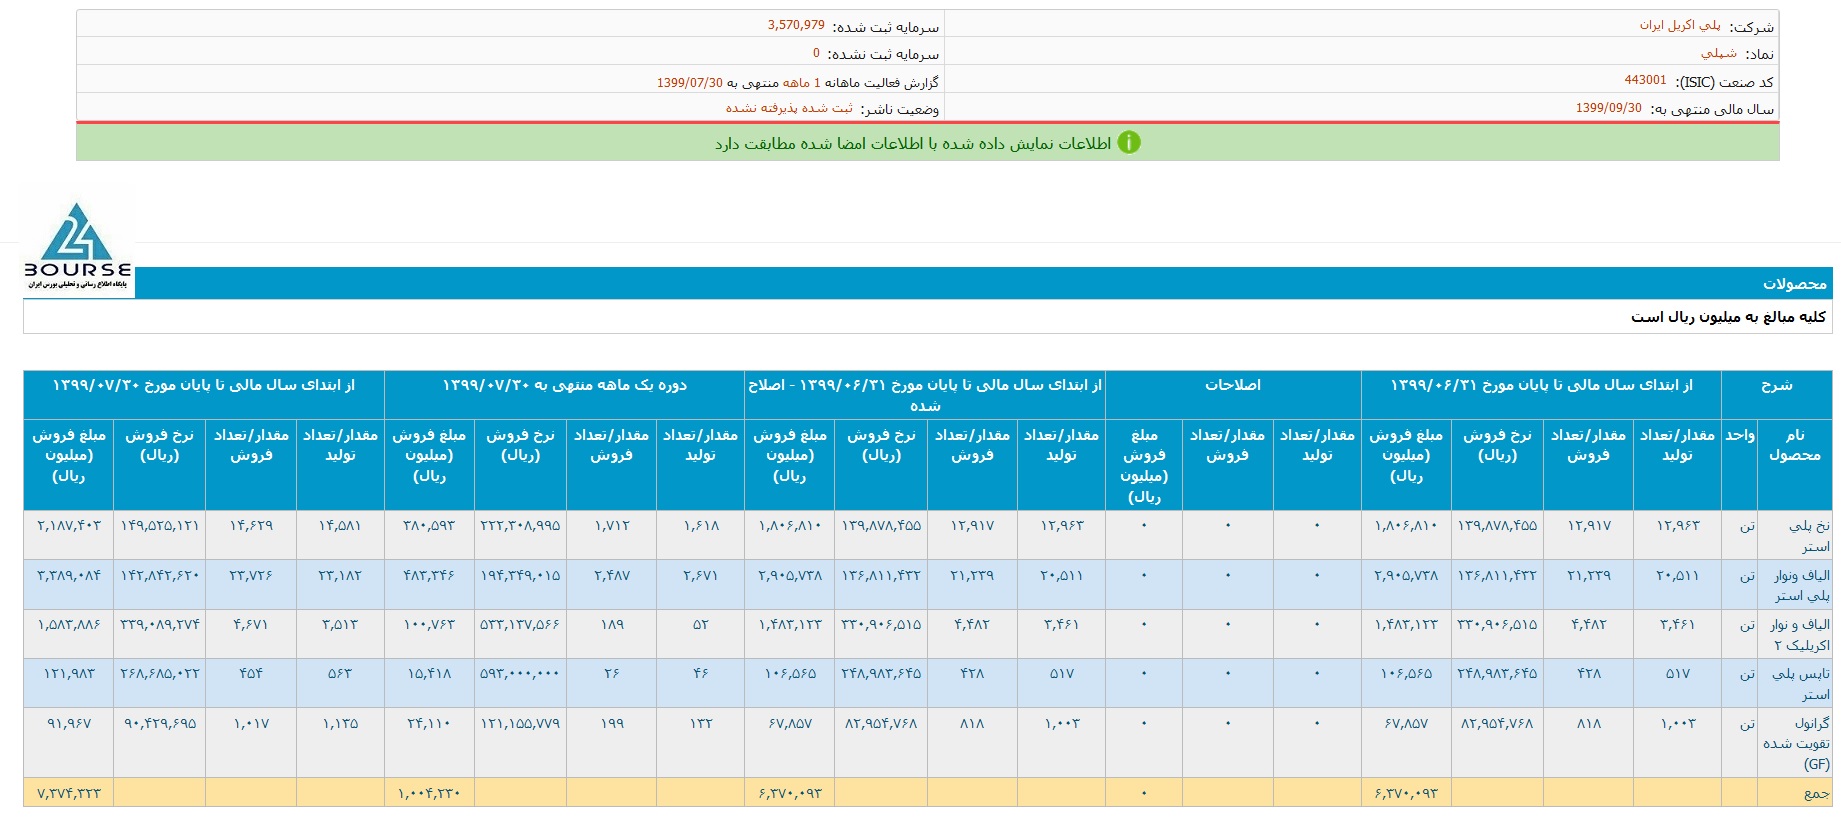Click the total cumulative sales ۷,۳۷۴,۳۲۳

point(69,793)
